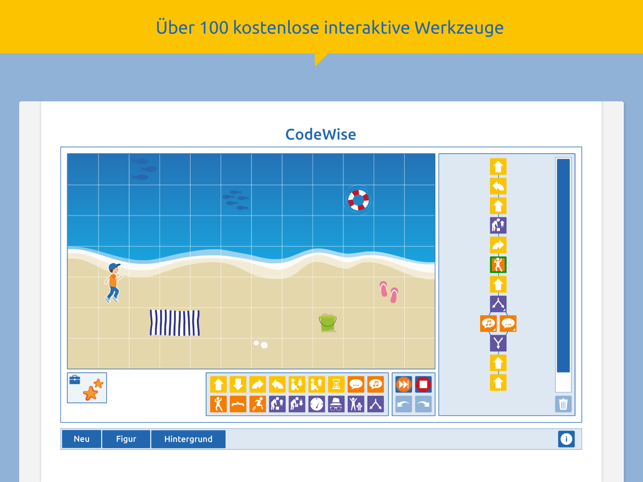The height and width of the screenshot is (482, 643).
Task: Open the Figur option
Action: (126, 439)
